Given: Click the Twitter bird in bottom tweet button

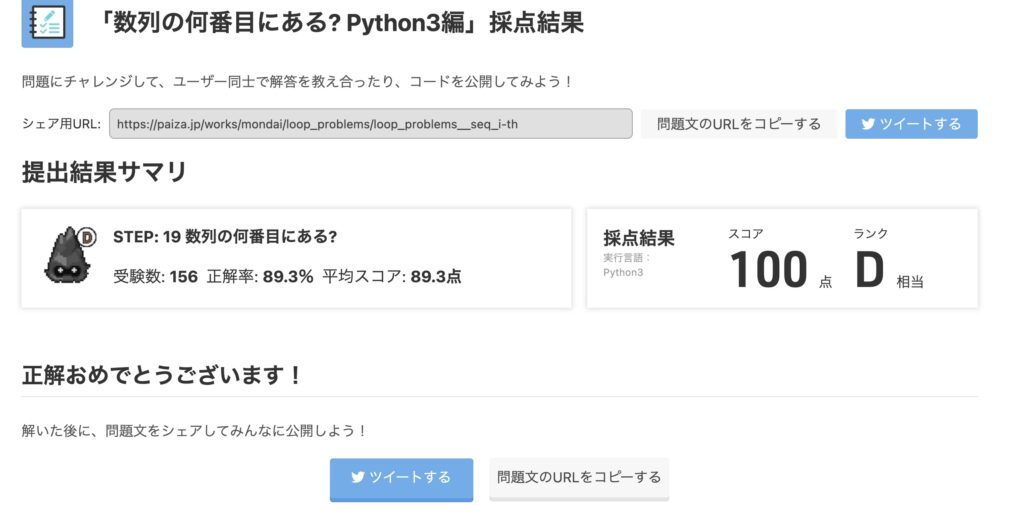Looking at the screenshot, I should coord(358,477).
